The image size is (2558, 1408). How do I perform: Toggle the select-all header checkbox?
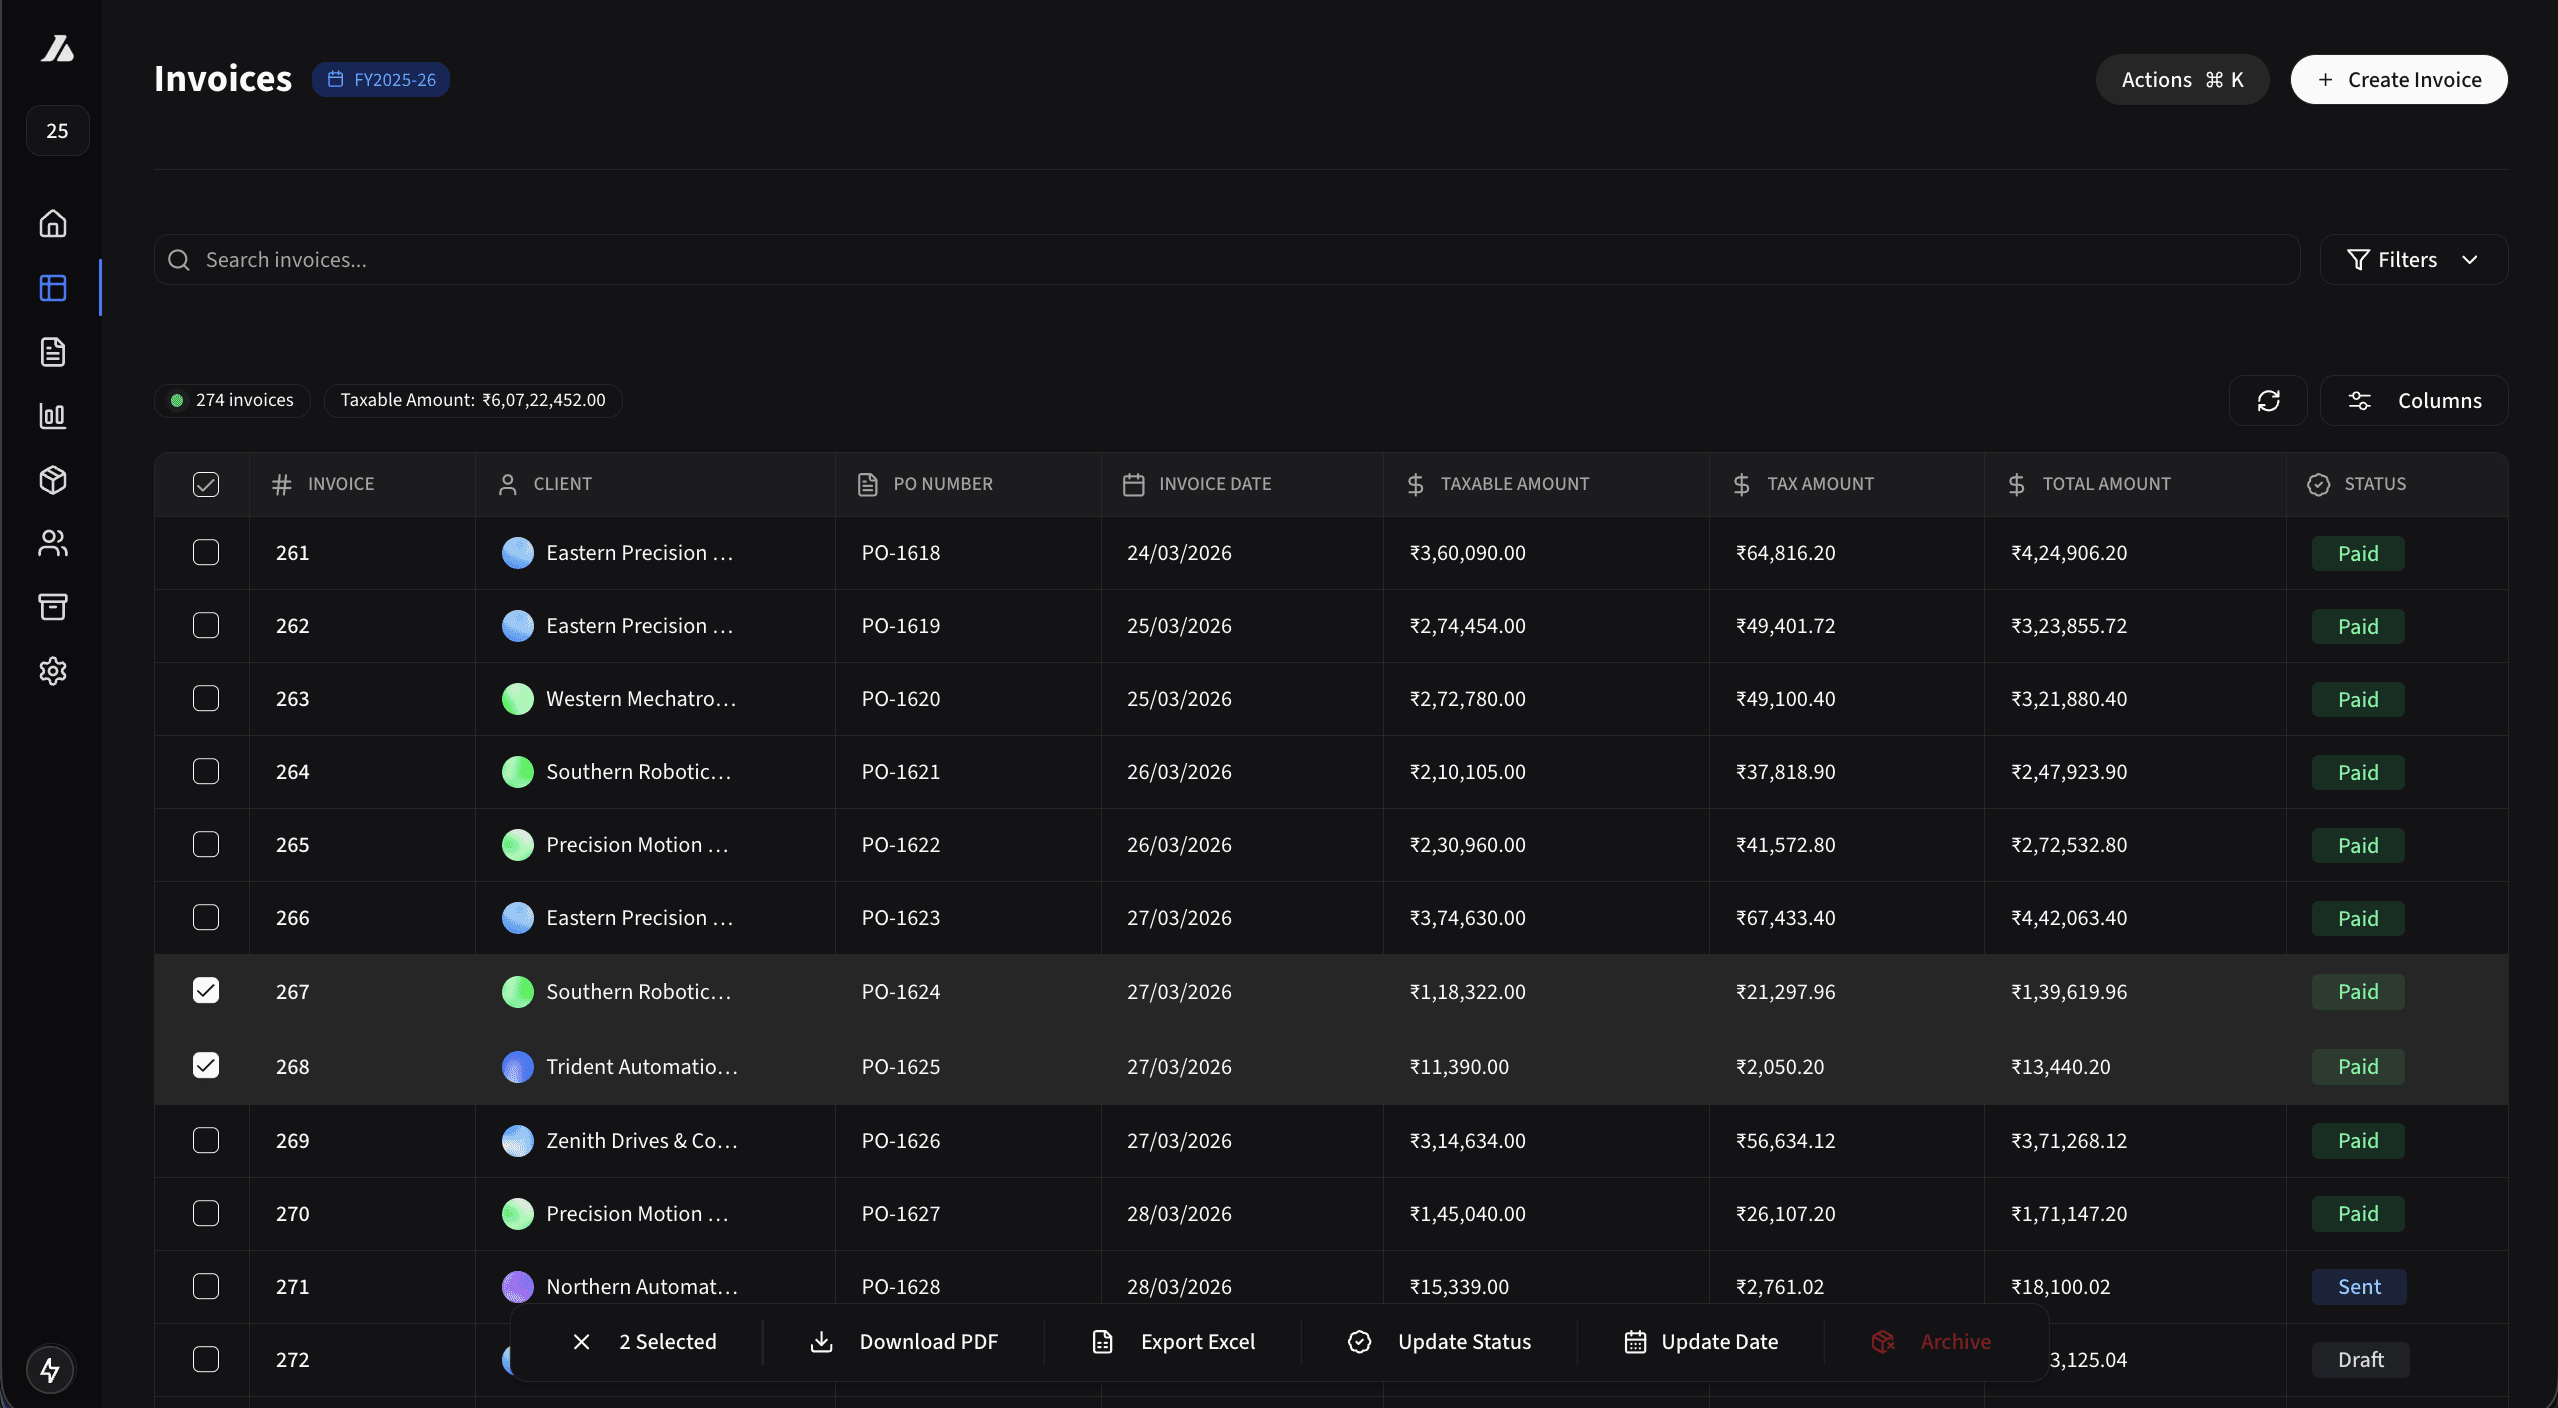tap(206, 484)
